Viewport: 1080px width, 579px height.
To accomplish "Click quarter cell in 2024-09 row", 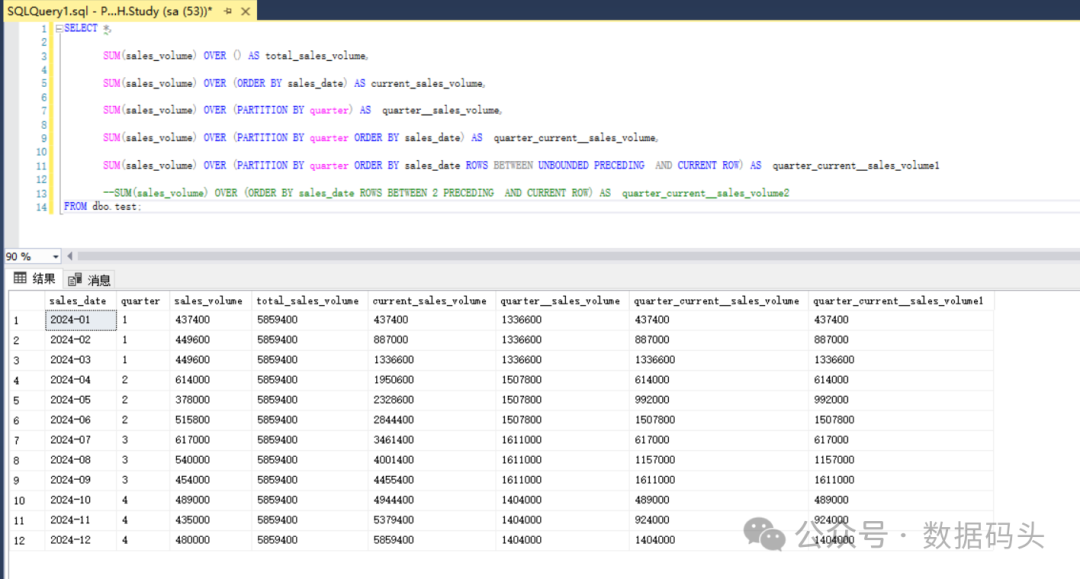I will click(143, 480).
